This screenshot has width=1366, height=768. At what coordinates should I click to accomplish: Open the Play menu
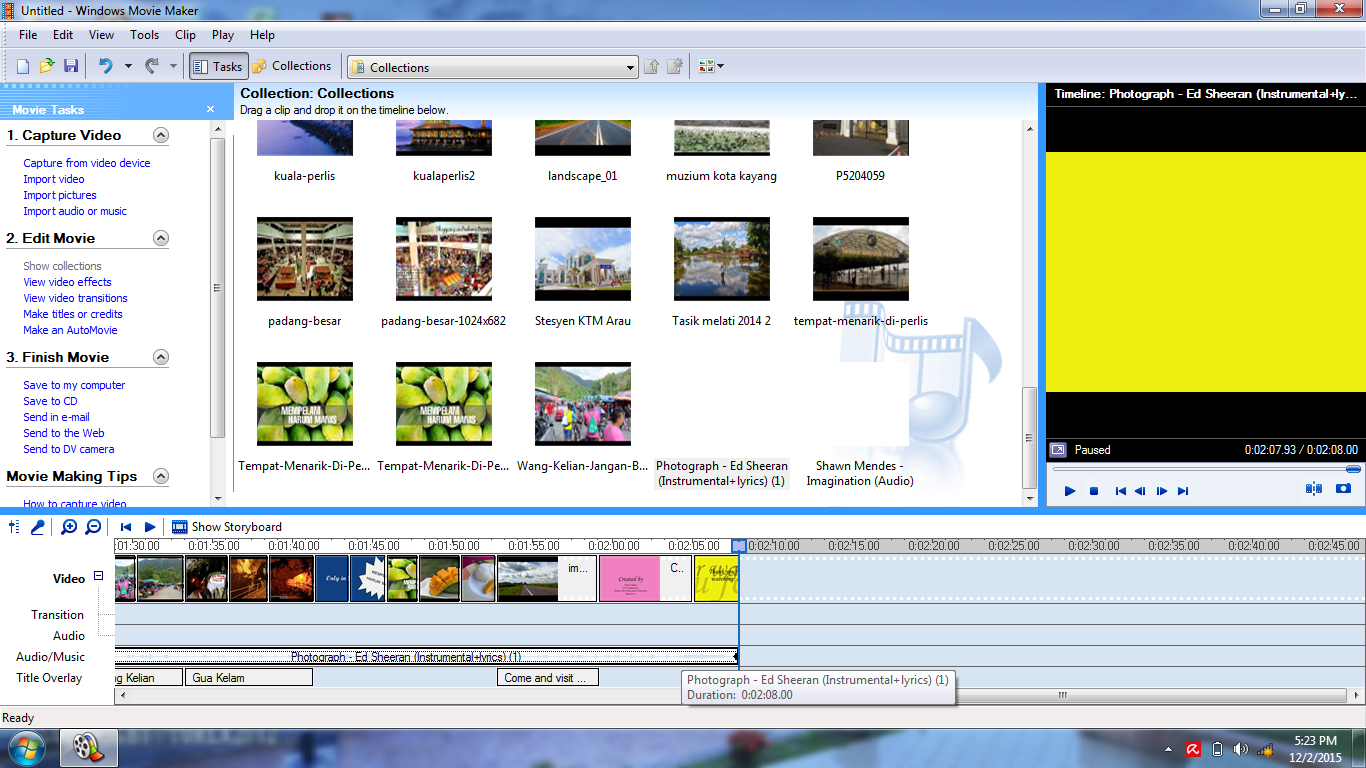point(223,35)
